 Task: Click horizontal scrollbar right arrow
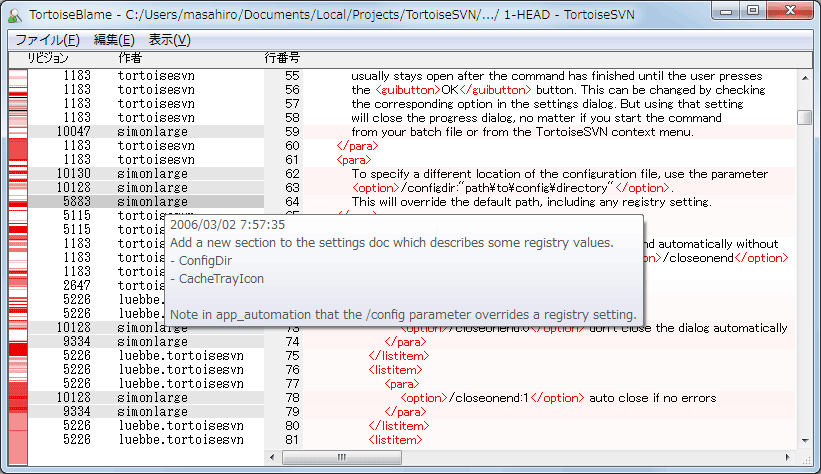click(787, 457)
